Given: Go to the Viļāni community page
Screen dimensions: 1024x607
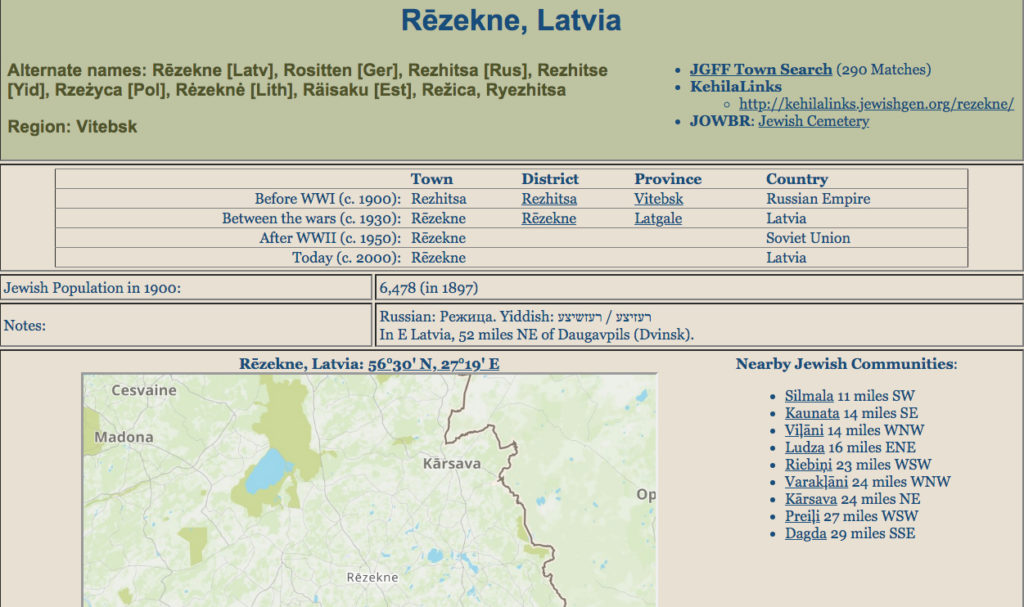Looking at the screenshot, I should 805,430.
